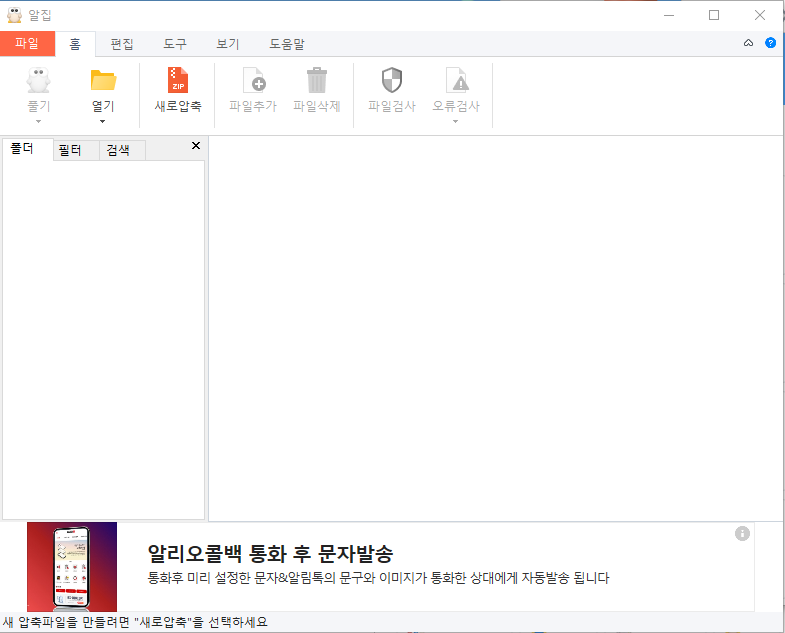Open the 도움말 ribbon tab
The height and width of the screenshot is (633, 785).
click(287, 44)
